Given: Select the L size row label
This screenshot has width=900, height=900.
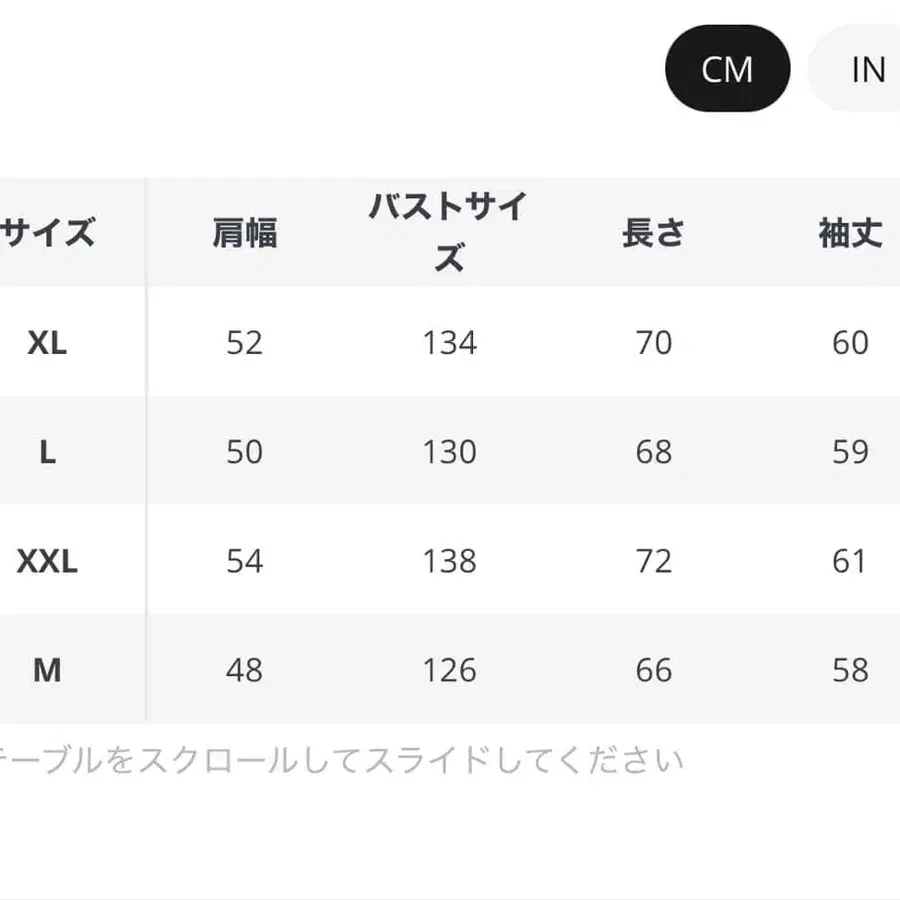Looking at the screenshot, I should [x=48, y=452].
